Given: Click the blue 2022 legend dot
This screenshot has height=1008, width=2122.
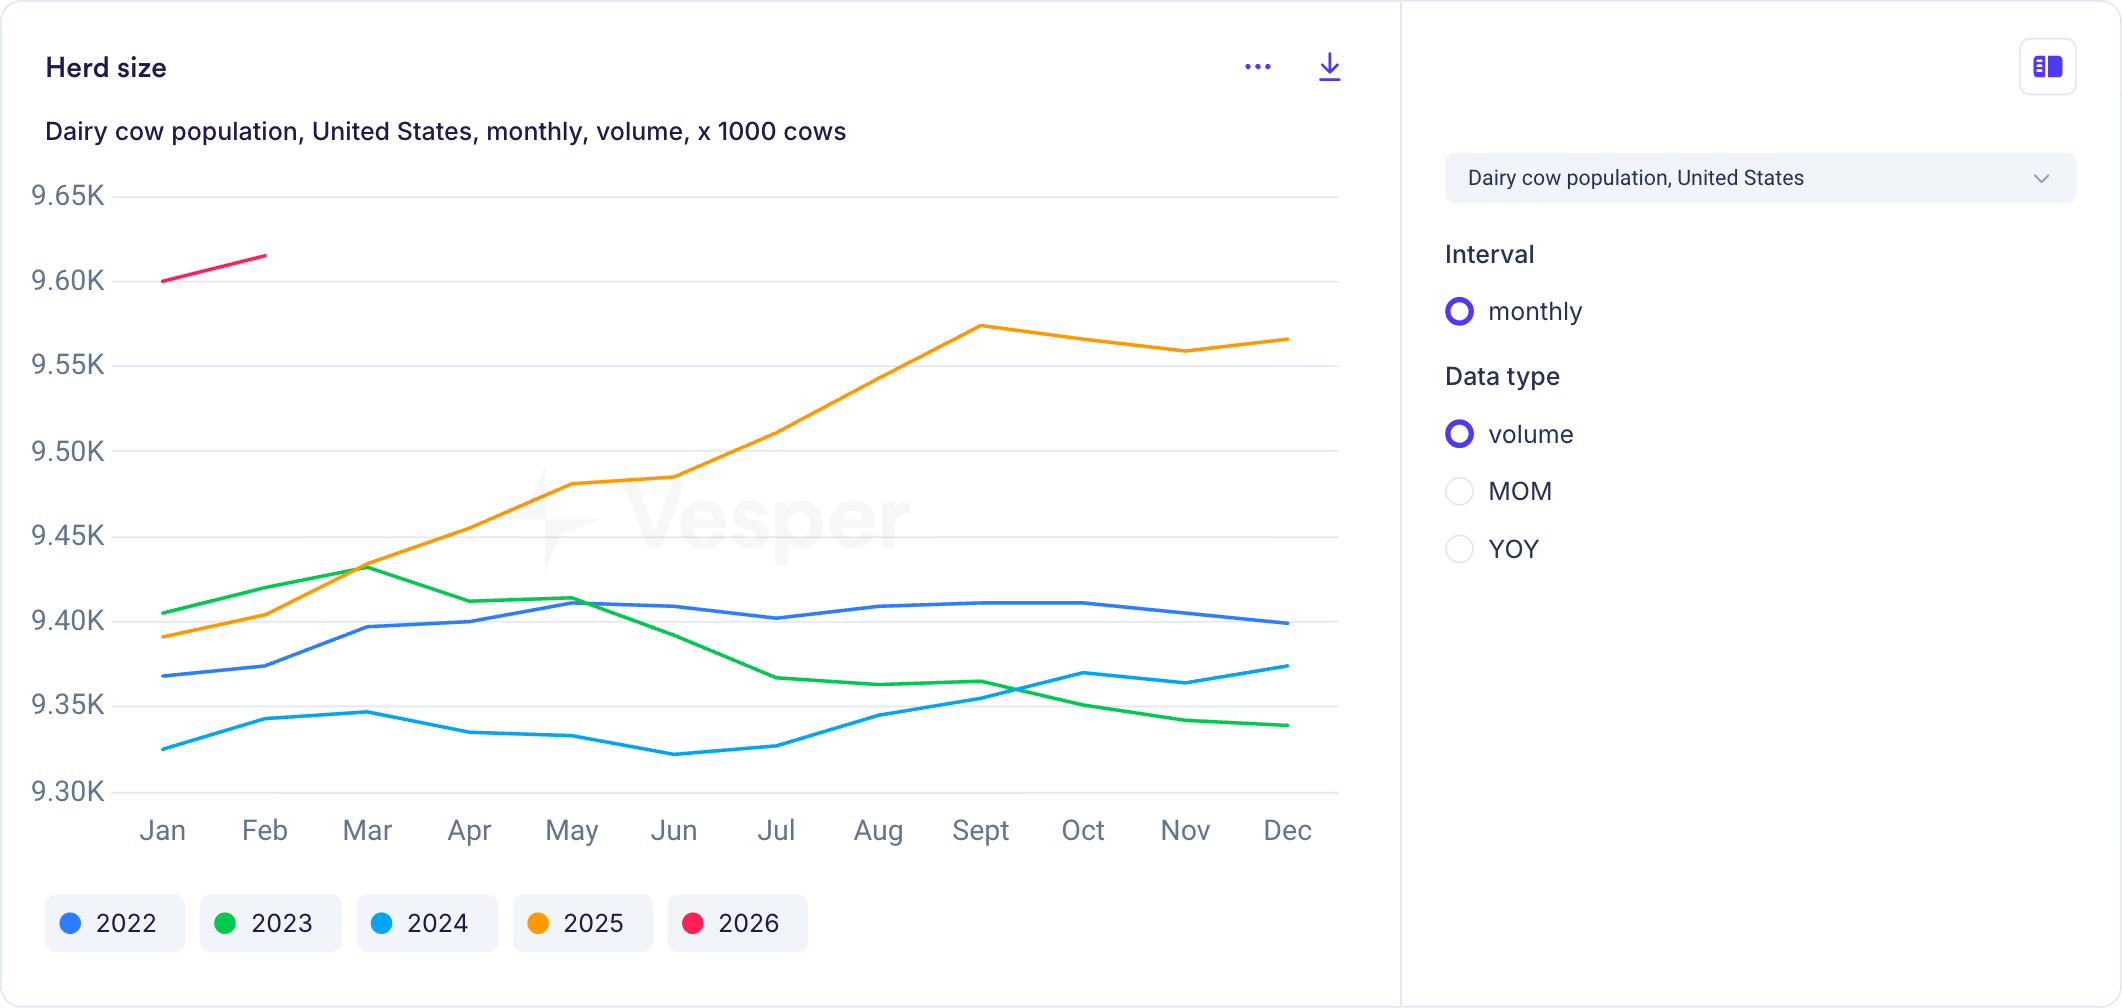Looking at the screenshot, I should [70, 923].
